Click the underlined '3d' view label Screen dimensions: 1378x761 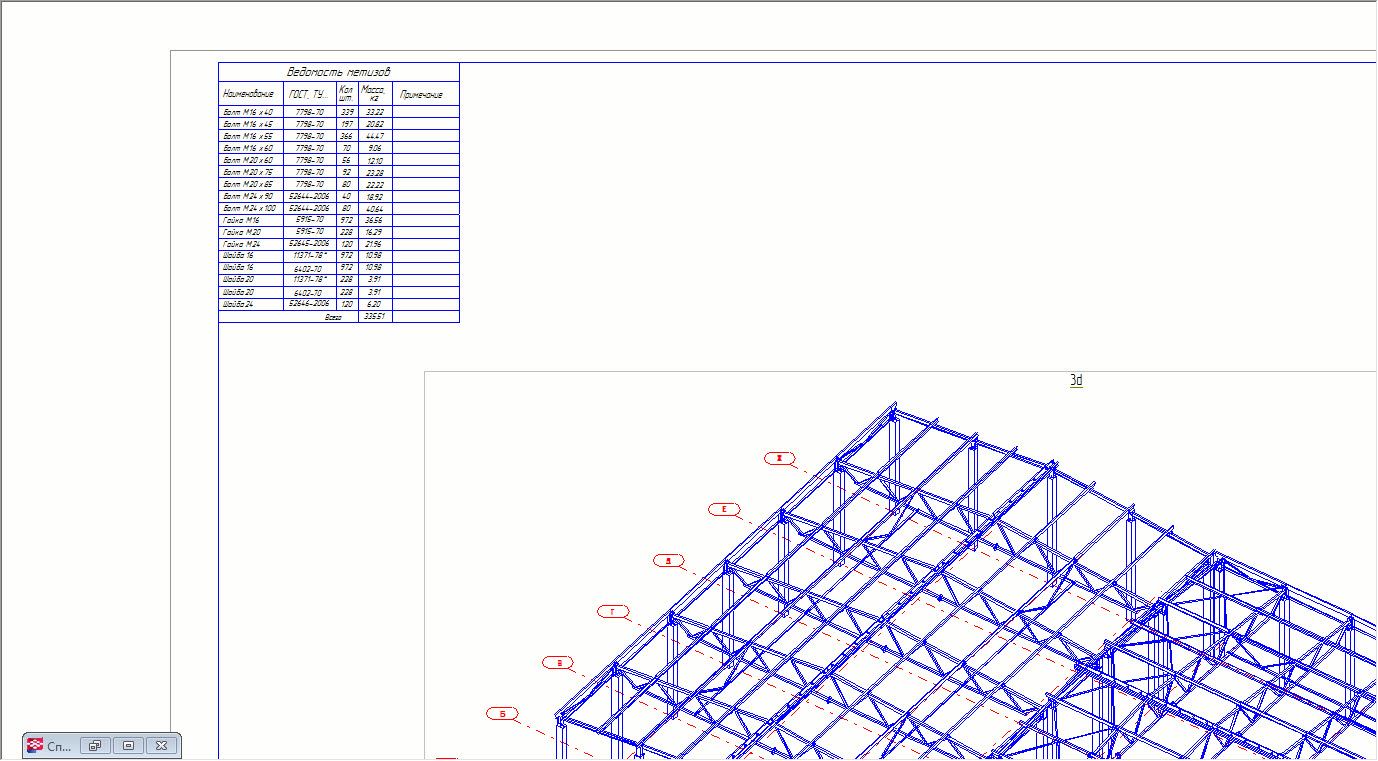pos(1076,381)
